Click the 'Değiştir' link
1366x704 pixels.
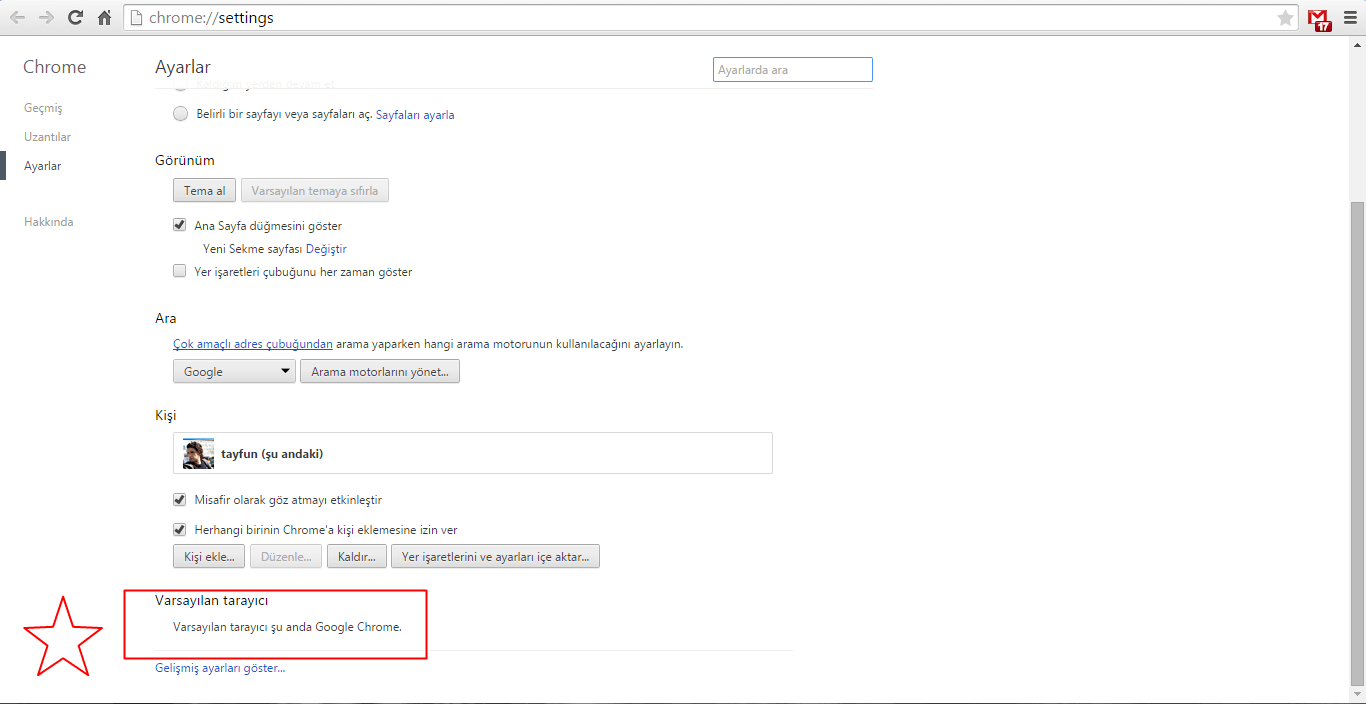(326, 249)
